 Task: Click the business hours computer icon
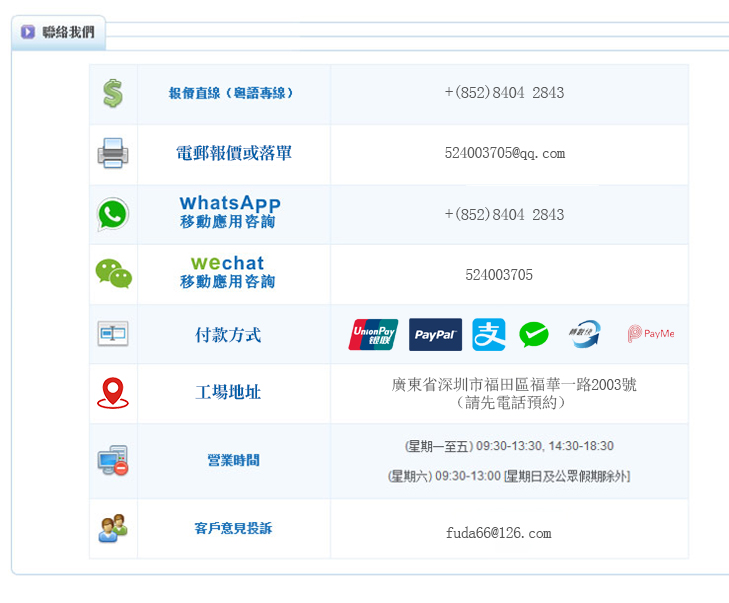click(x=113, y=460)
